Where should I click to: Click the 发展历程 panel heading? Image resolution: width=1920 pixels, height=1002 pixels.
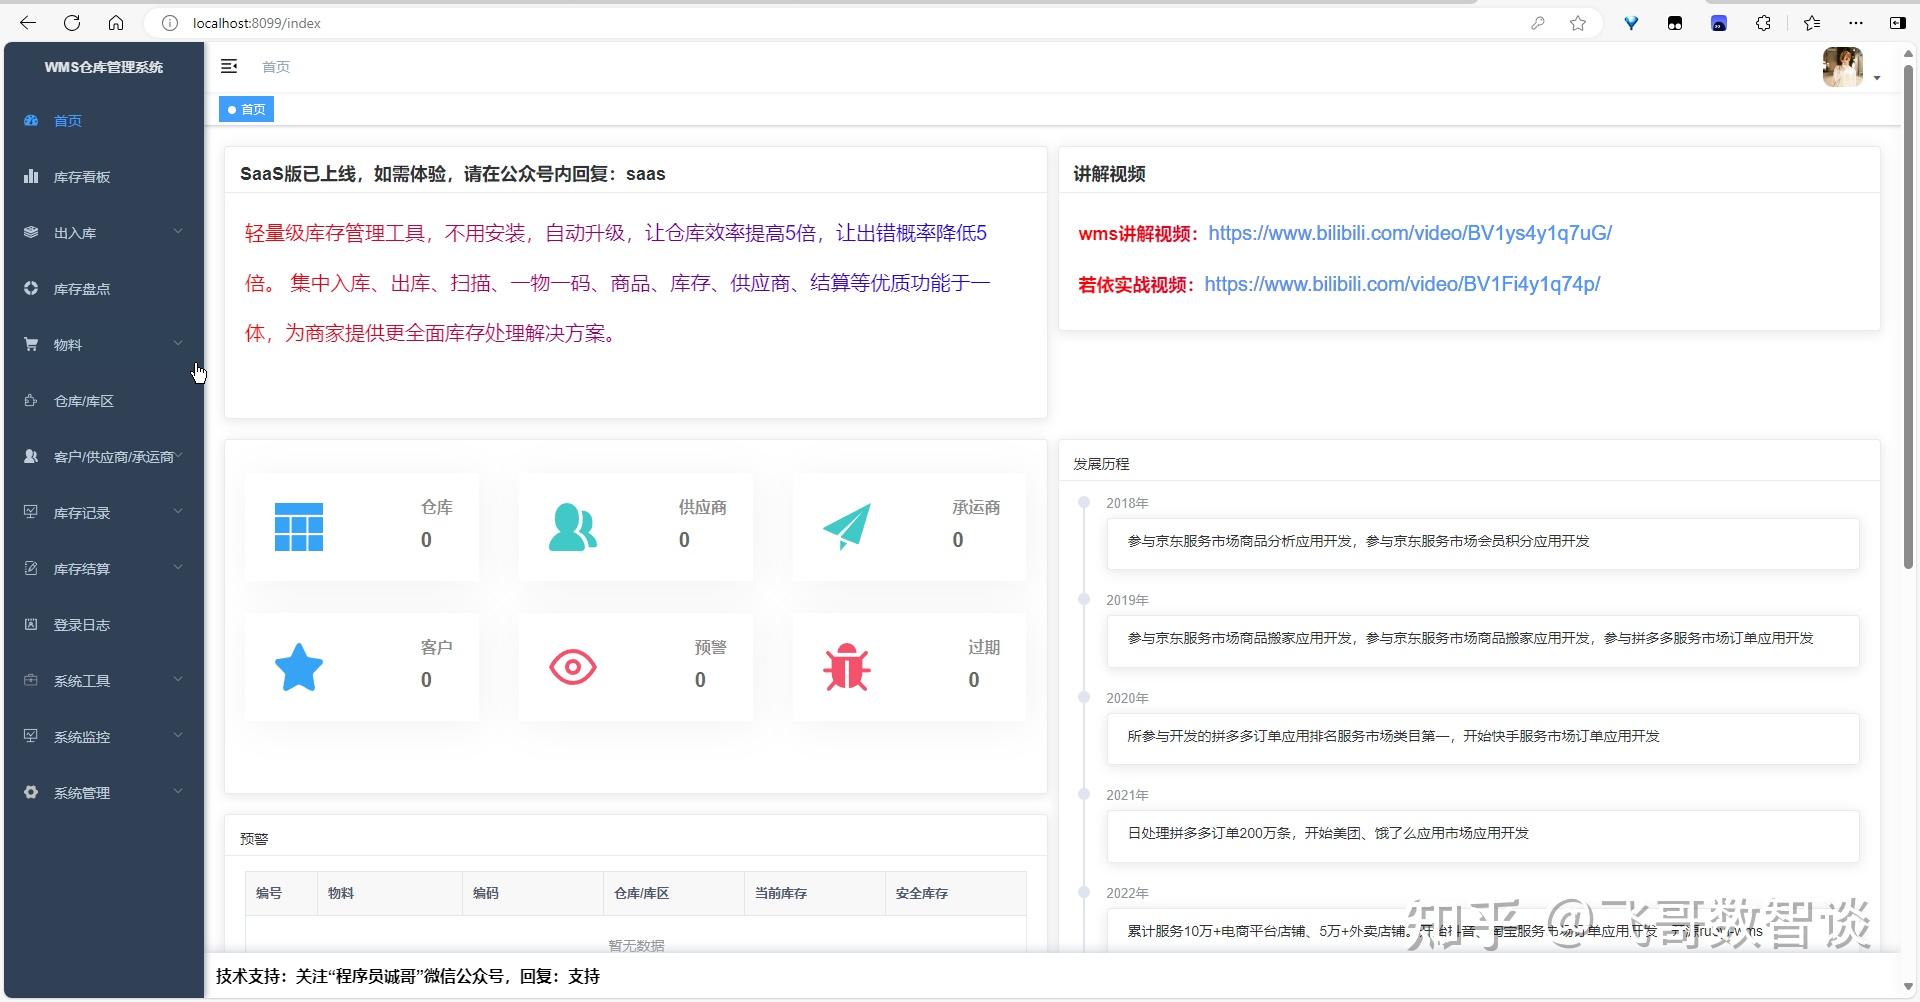pyautogui.click(x=1101, y=464)
